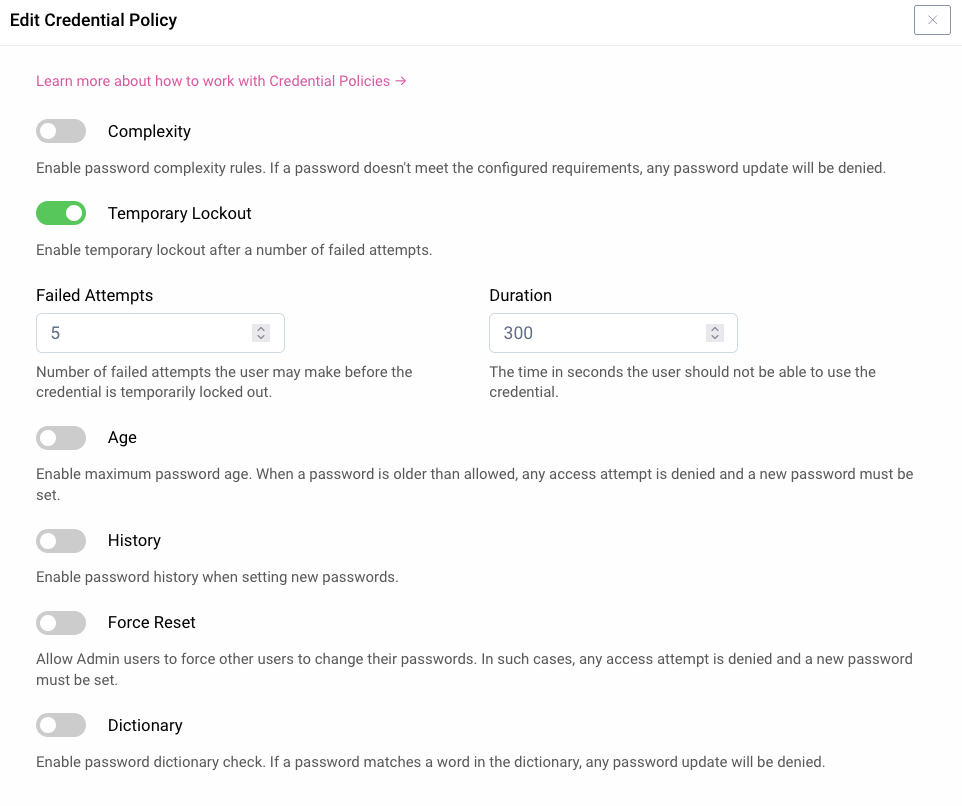Click the Edit Credential Policy title

pos(93,20)
